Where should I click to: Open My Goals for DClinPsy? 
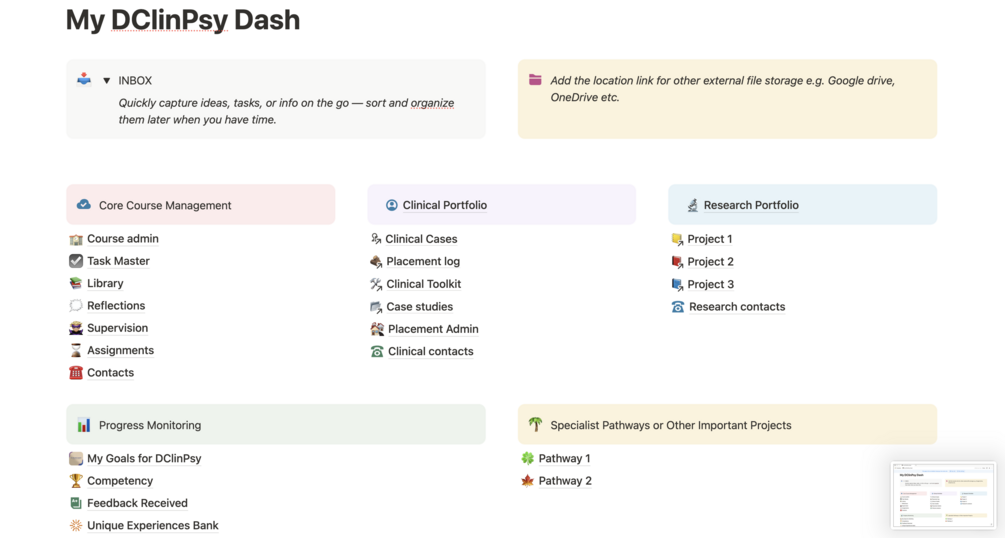[x=144, y=458]
